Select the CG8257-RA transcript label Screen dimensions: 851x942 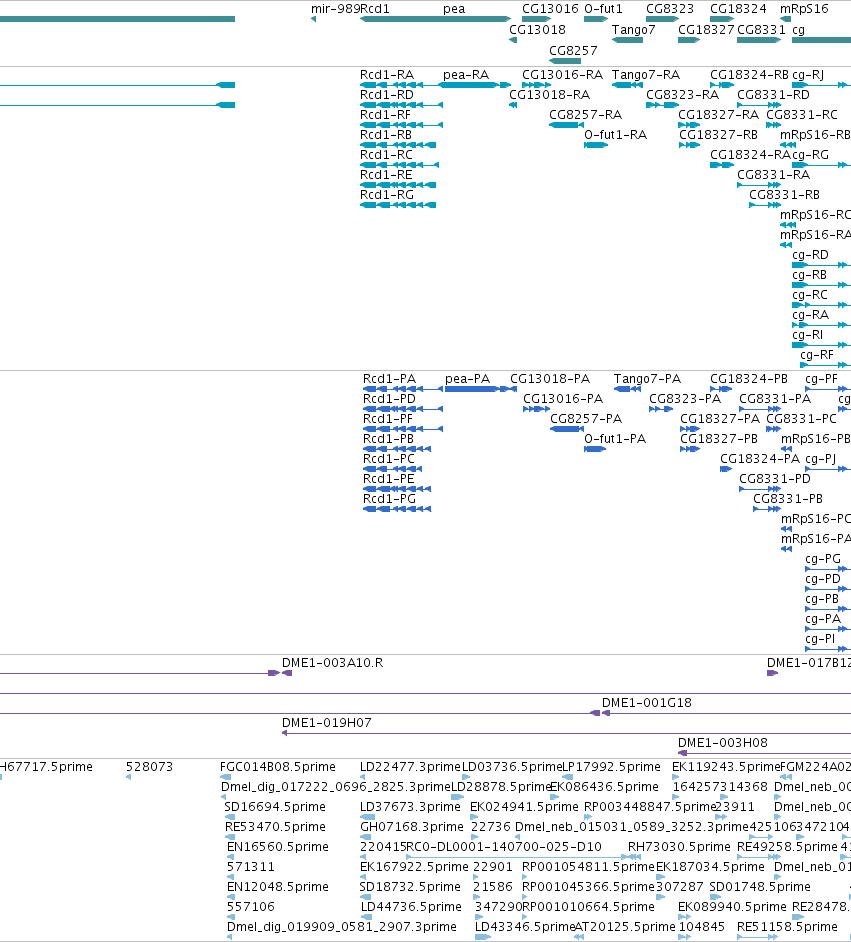click(586, 115)
